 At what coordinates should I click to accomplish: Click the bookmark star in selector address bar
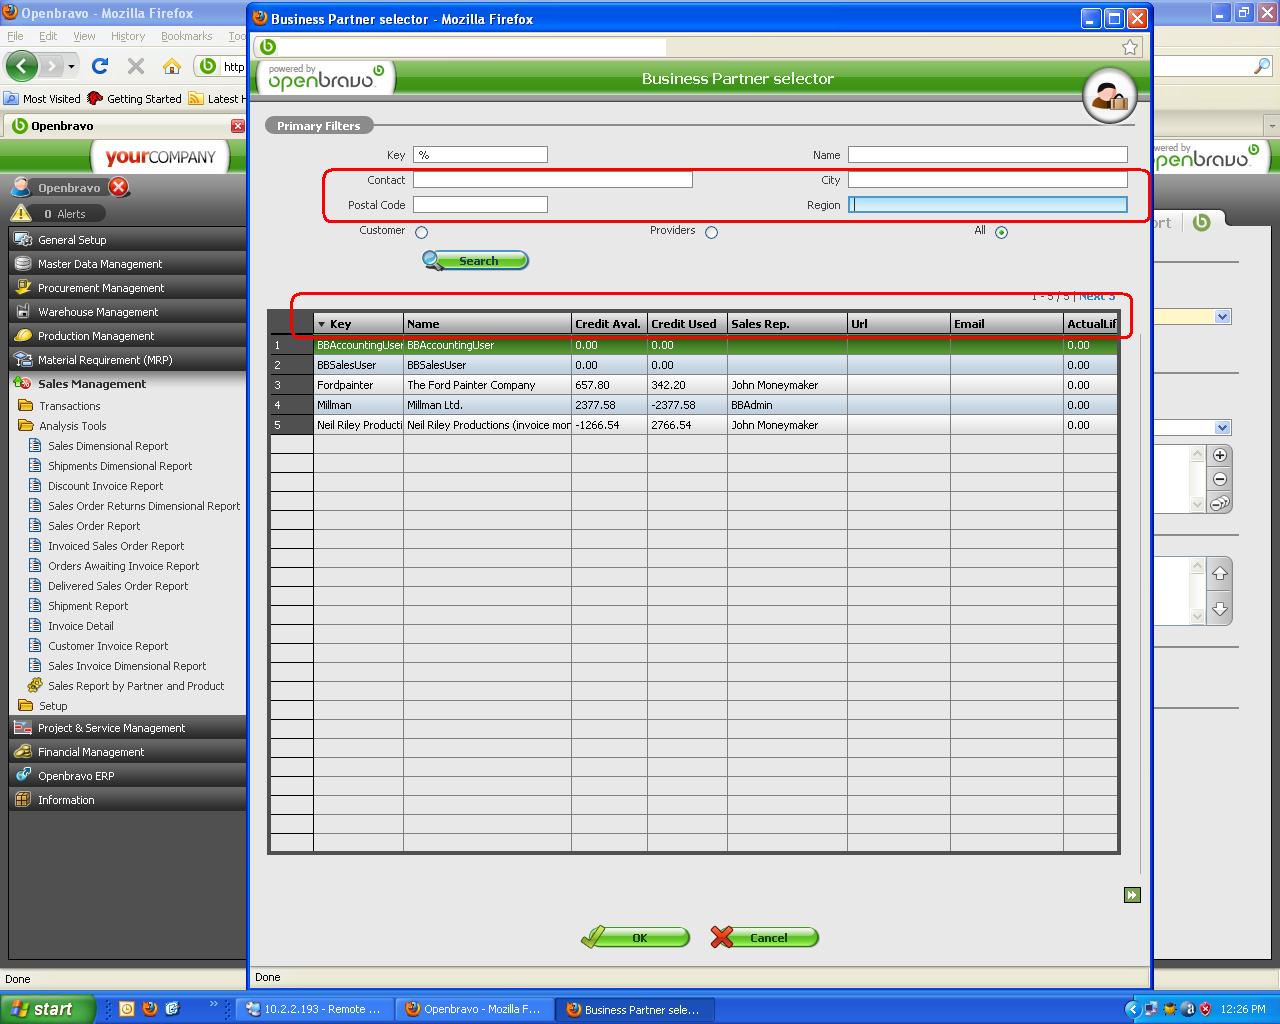(1129, 47)
